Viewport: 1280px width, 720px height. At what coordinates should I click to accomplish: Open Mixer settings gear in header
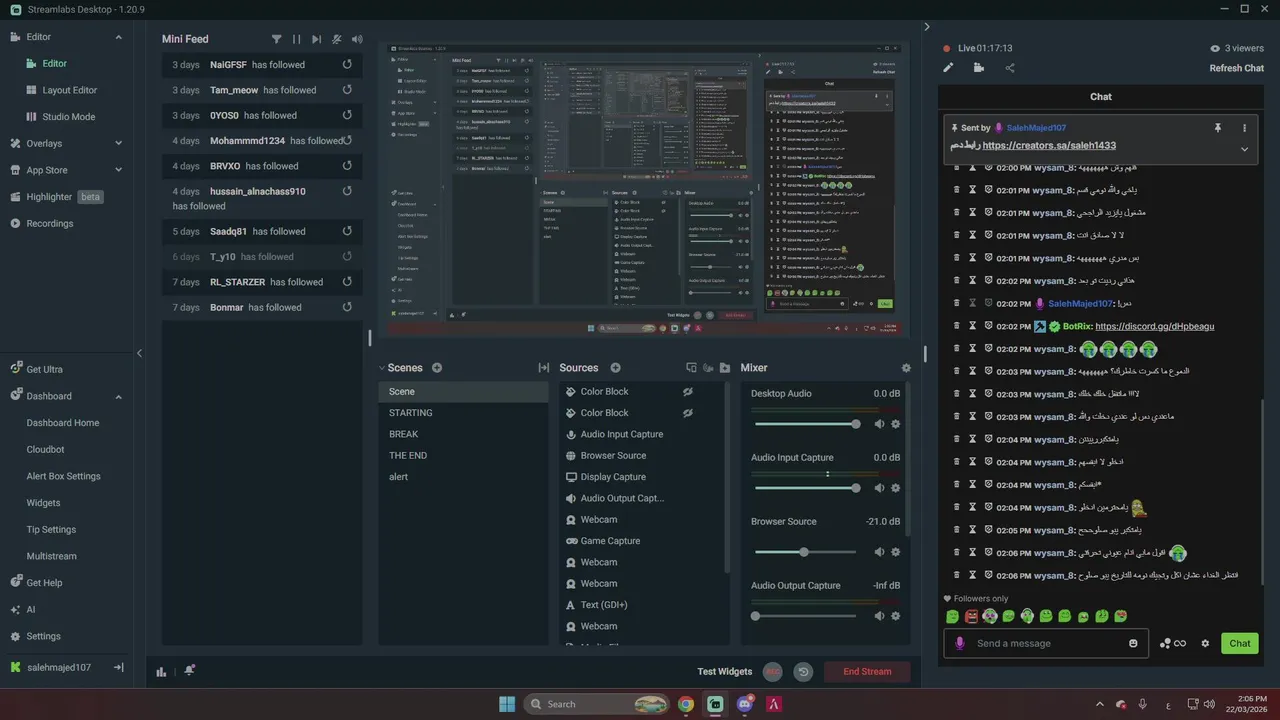(x=906, y=368)
